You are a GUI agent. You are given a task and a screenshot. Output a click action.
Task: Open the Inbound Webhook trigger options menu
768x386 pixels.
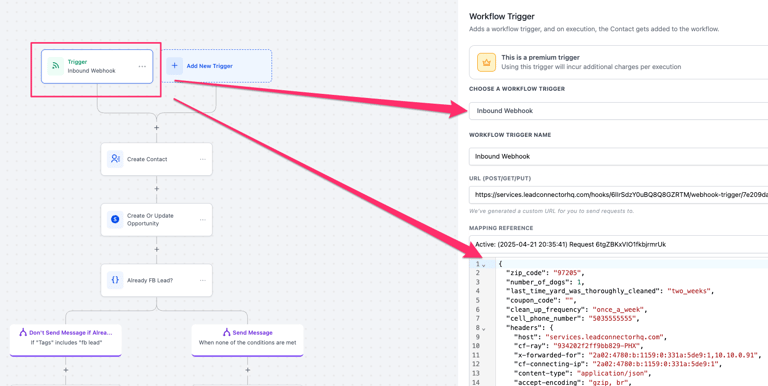(142, 67)
